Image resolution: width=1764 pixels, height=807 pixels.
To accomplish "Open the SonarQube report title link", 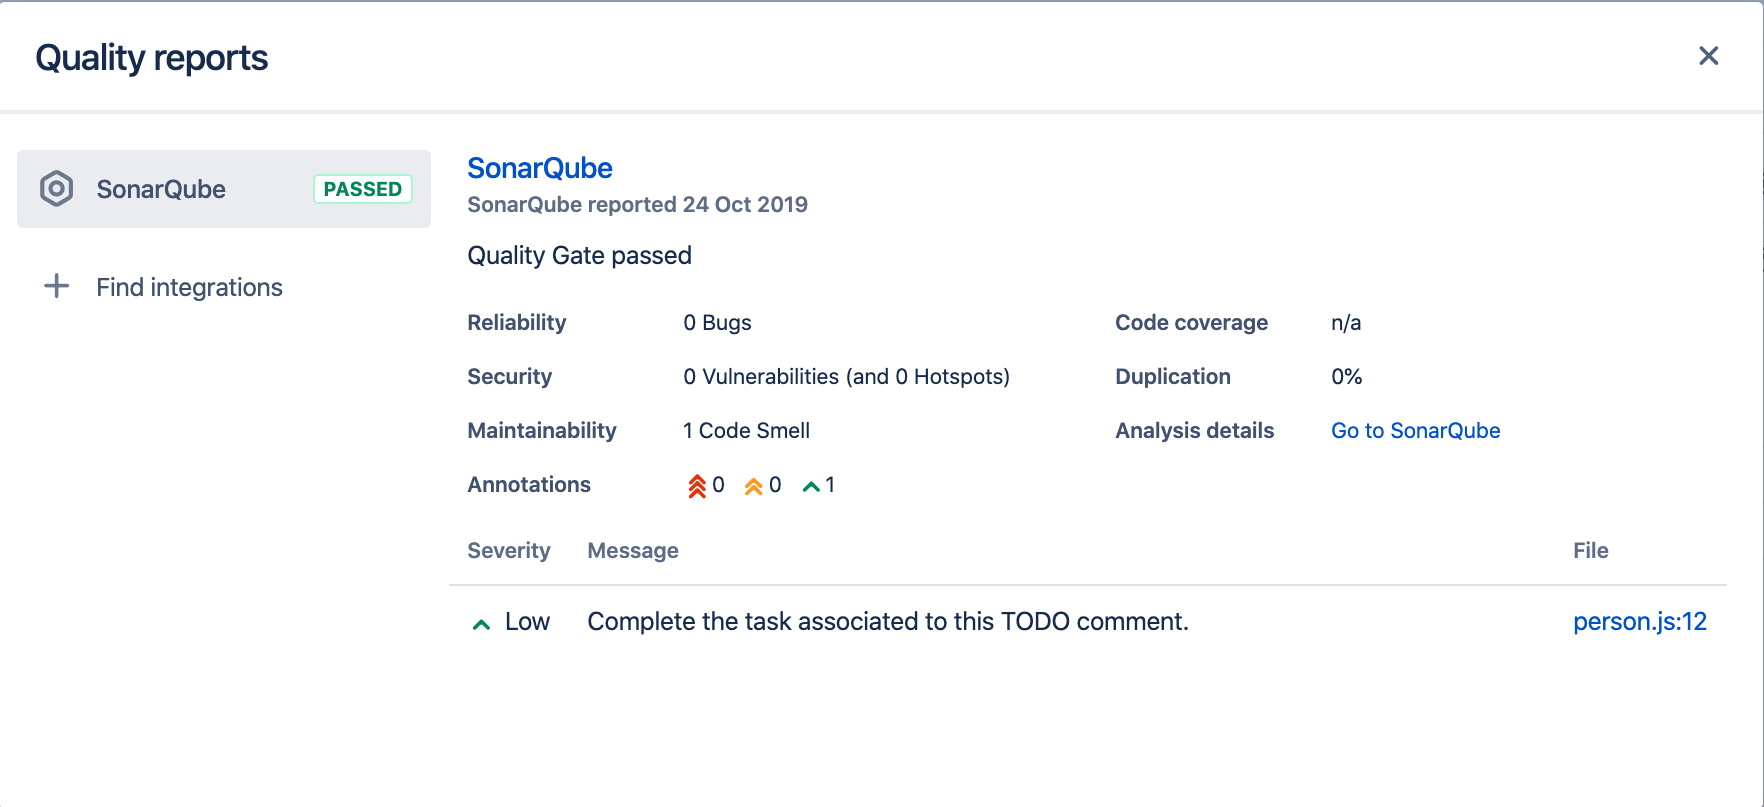I will tap(540, 168).
